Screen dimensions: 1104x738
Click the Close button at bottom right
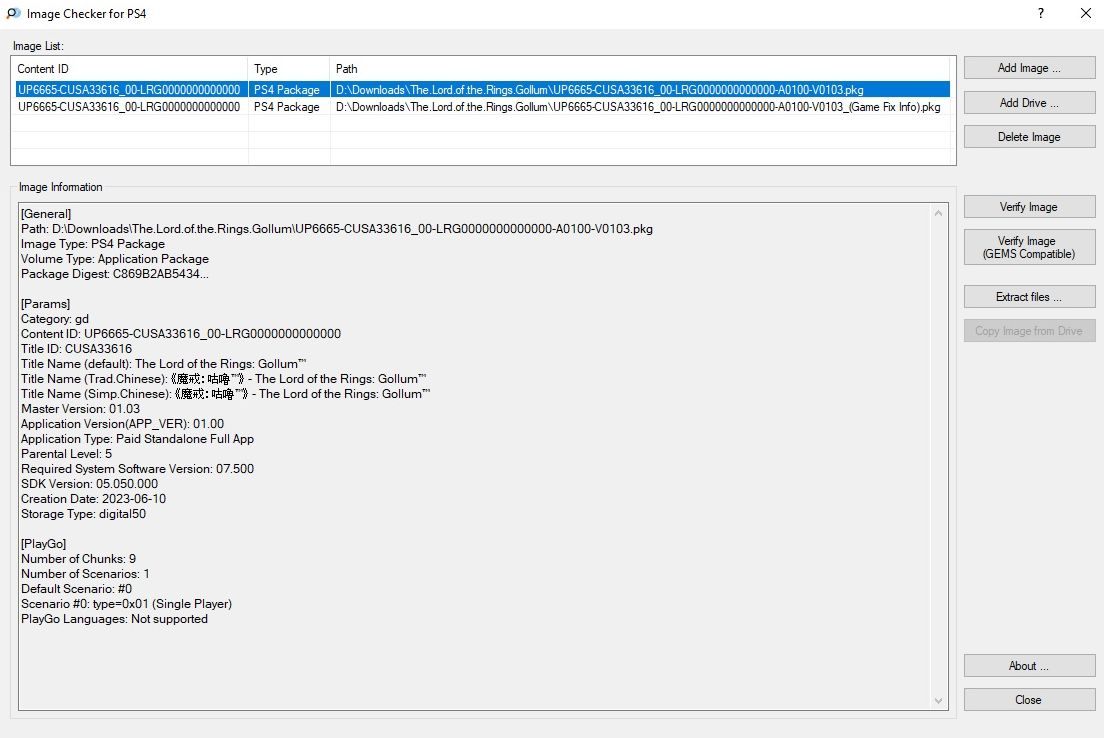(x=1029, y=700)
